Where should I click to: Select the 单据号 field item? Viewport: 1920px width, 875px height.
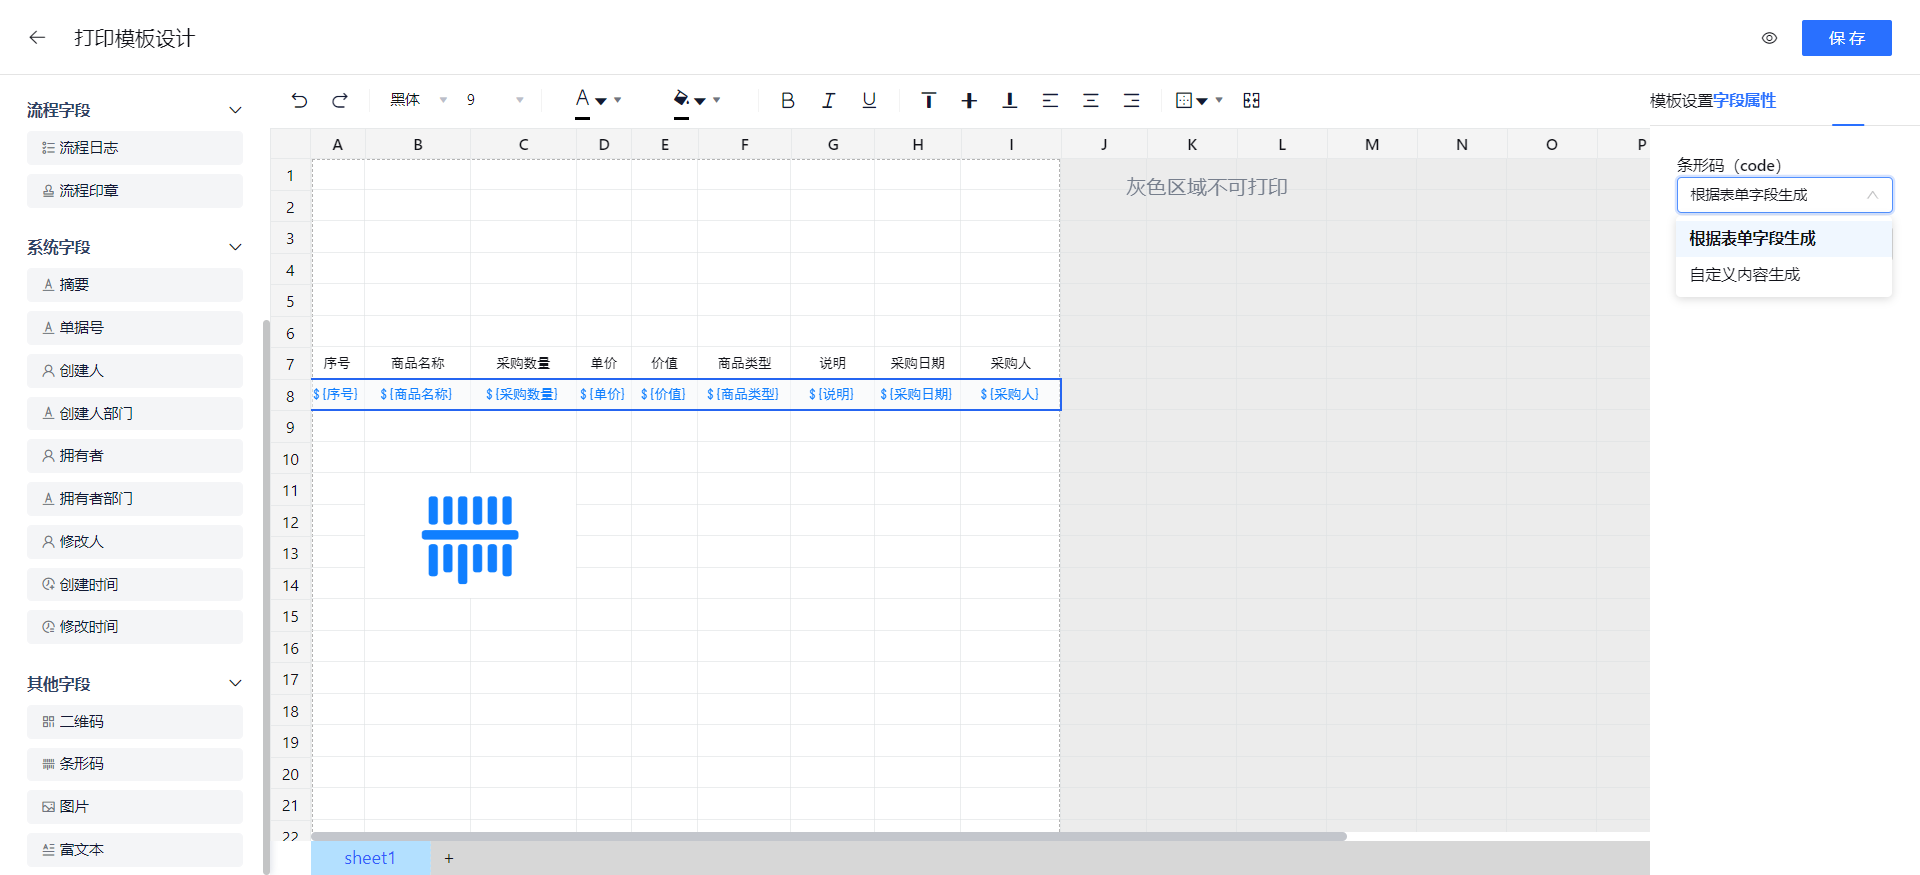[135, 328]
